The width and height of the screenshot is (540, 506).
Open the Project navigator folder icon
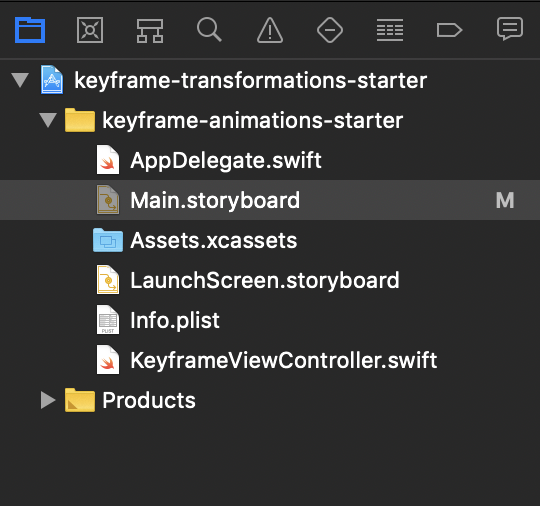coord(30,30)
